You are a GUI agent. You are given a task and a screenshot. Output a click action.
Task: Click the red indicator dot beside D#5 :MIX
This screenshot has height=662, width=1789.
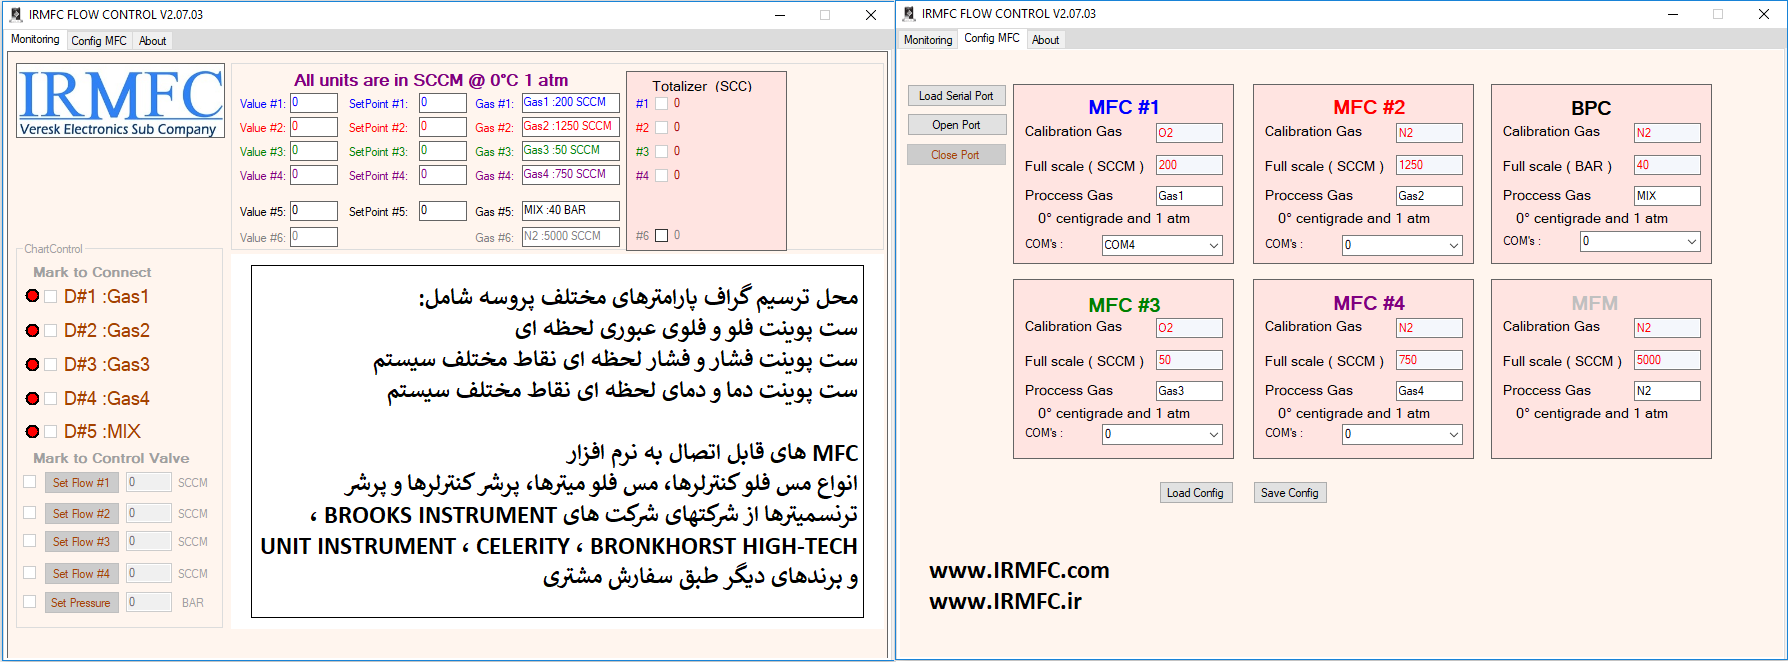click(x=33, y=431)
